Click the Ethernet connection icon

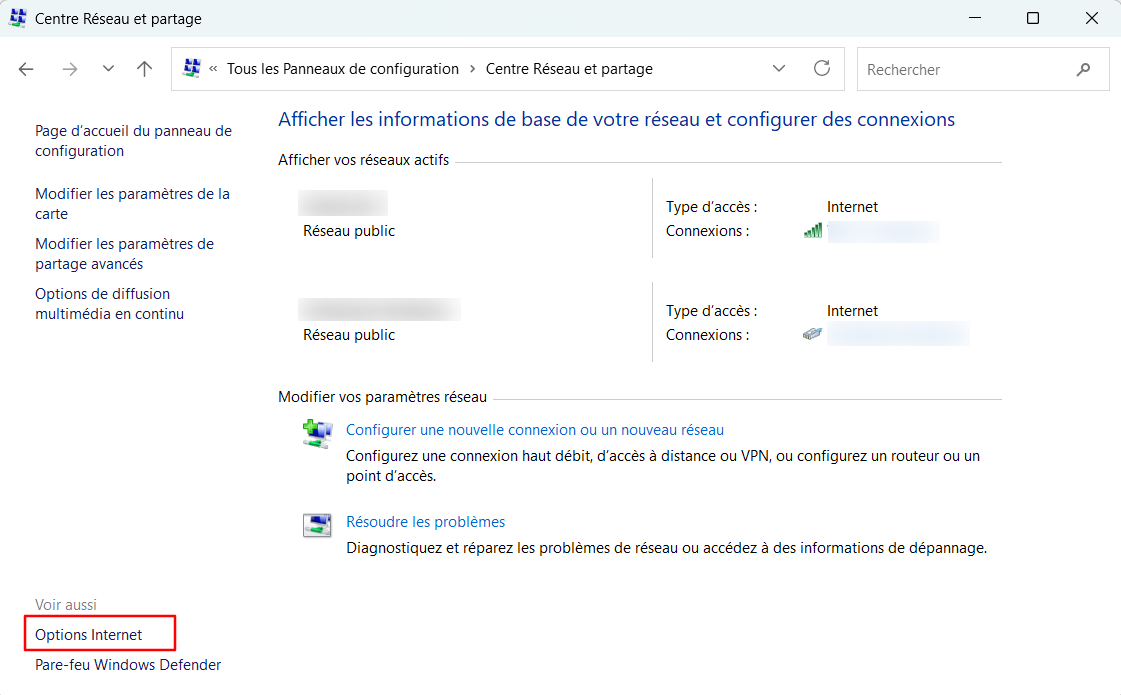pos(812,334)
